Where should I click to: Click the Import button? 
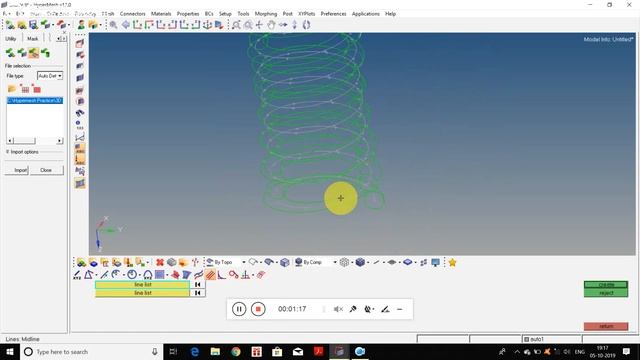pos(17,170)
